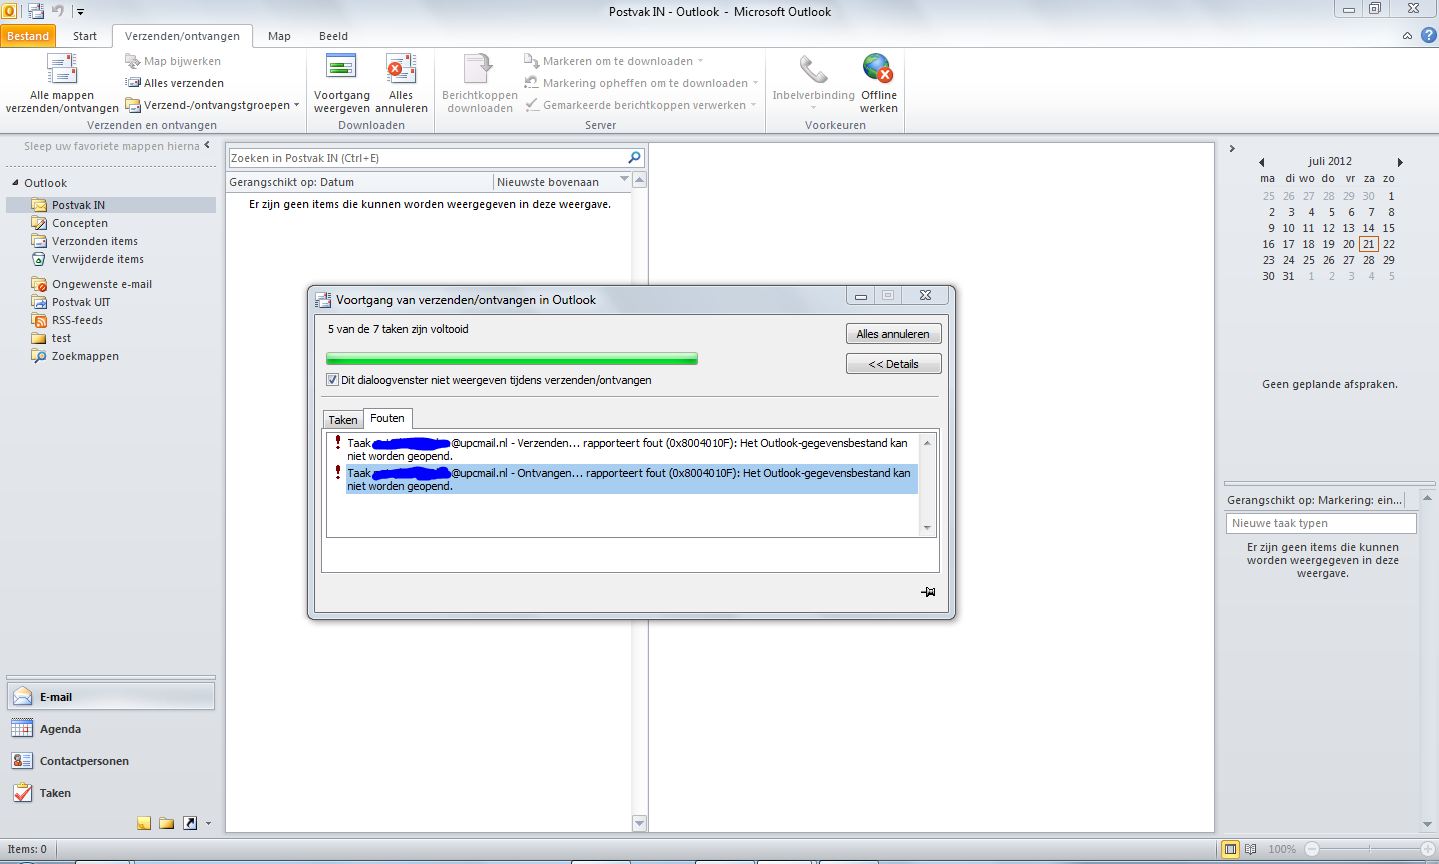Select the Verzenden error row in Fouten list
1439x864 pixels.
pyautogui.click(x=623, y=449)
